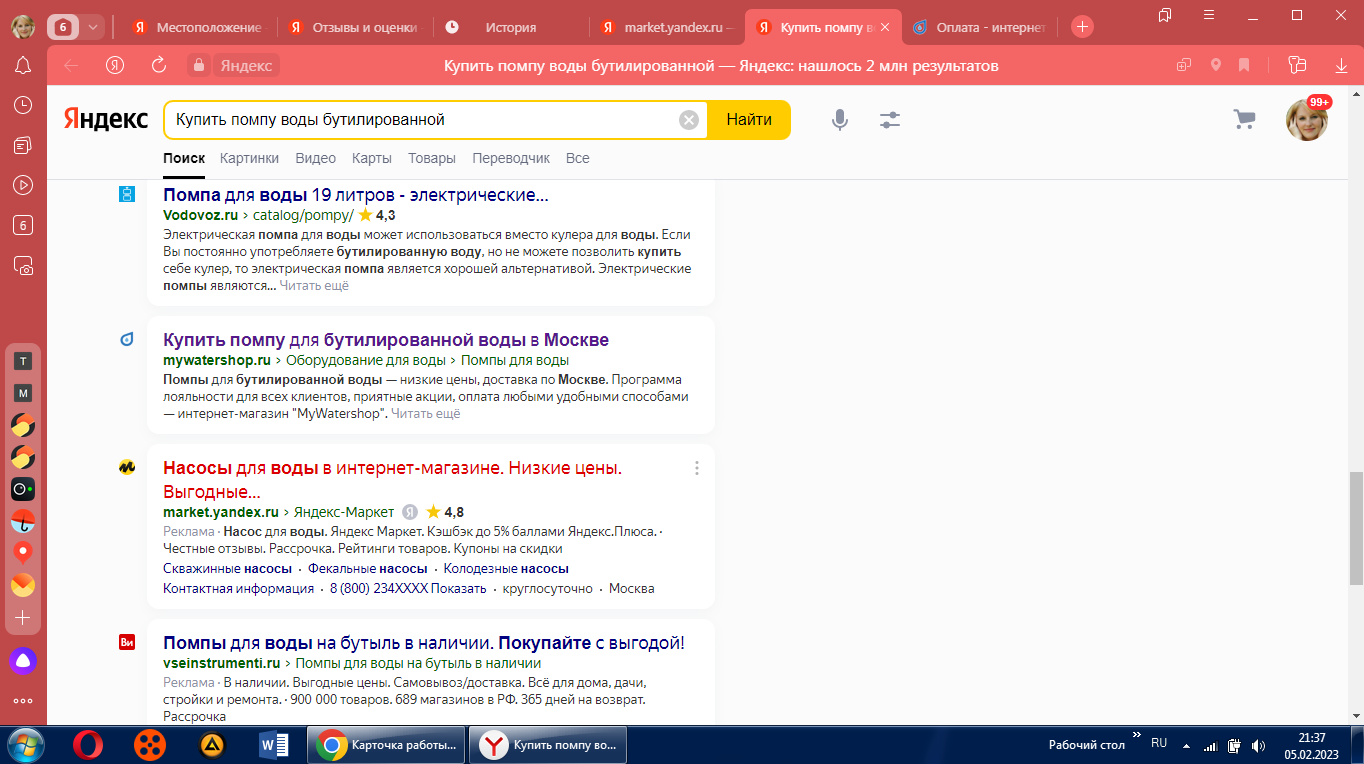Screen dimensions: 1364x764
Task: Open the bookmarks panel icon in the title bar
Action: click(x=1165, y=15)
